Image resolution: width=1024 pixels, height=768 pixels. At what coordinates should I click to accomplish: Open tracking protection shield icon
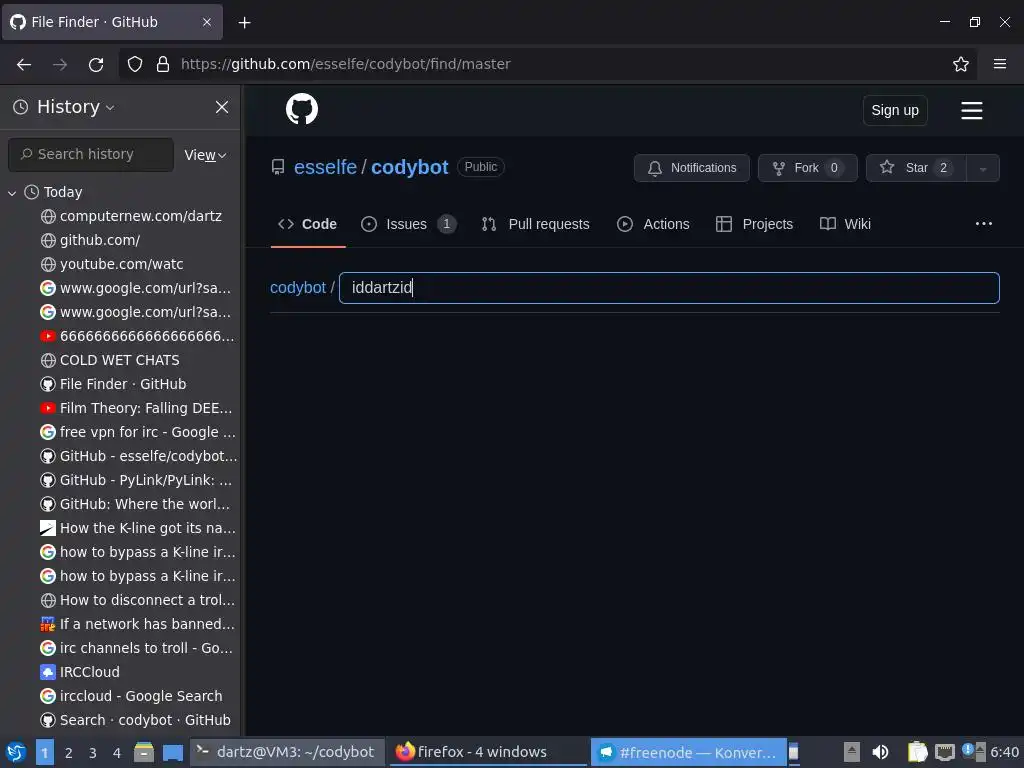[135, 64]
